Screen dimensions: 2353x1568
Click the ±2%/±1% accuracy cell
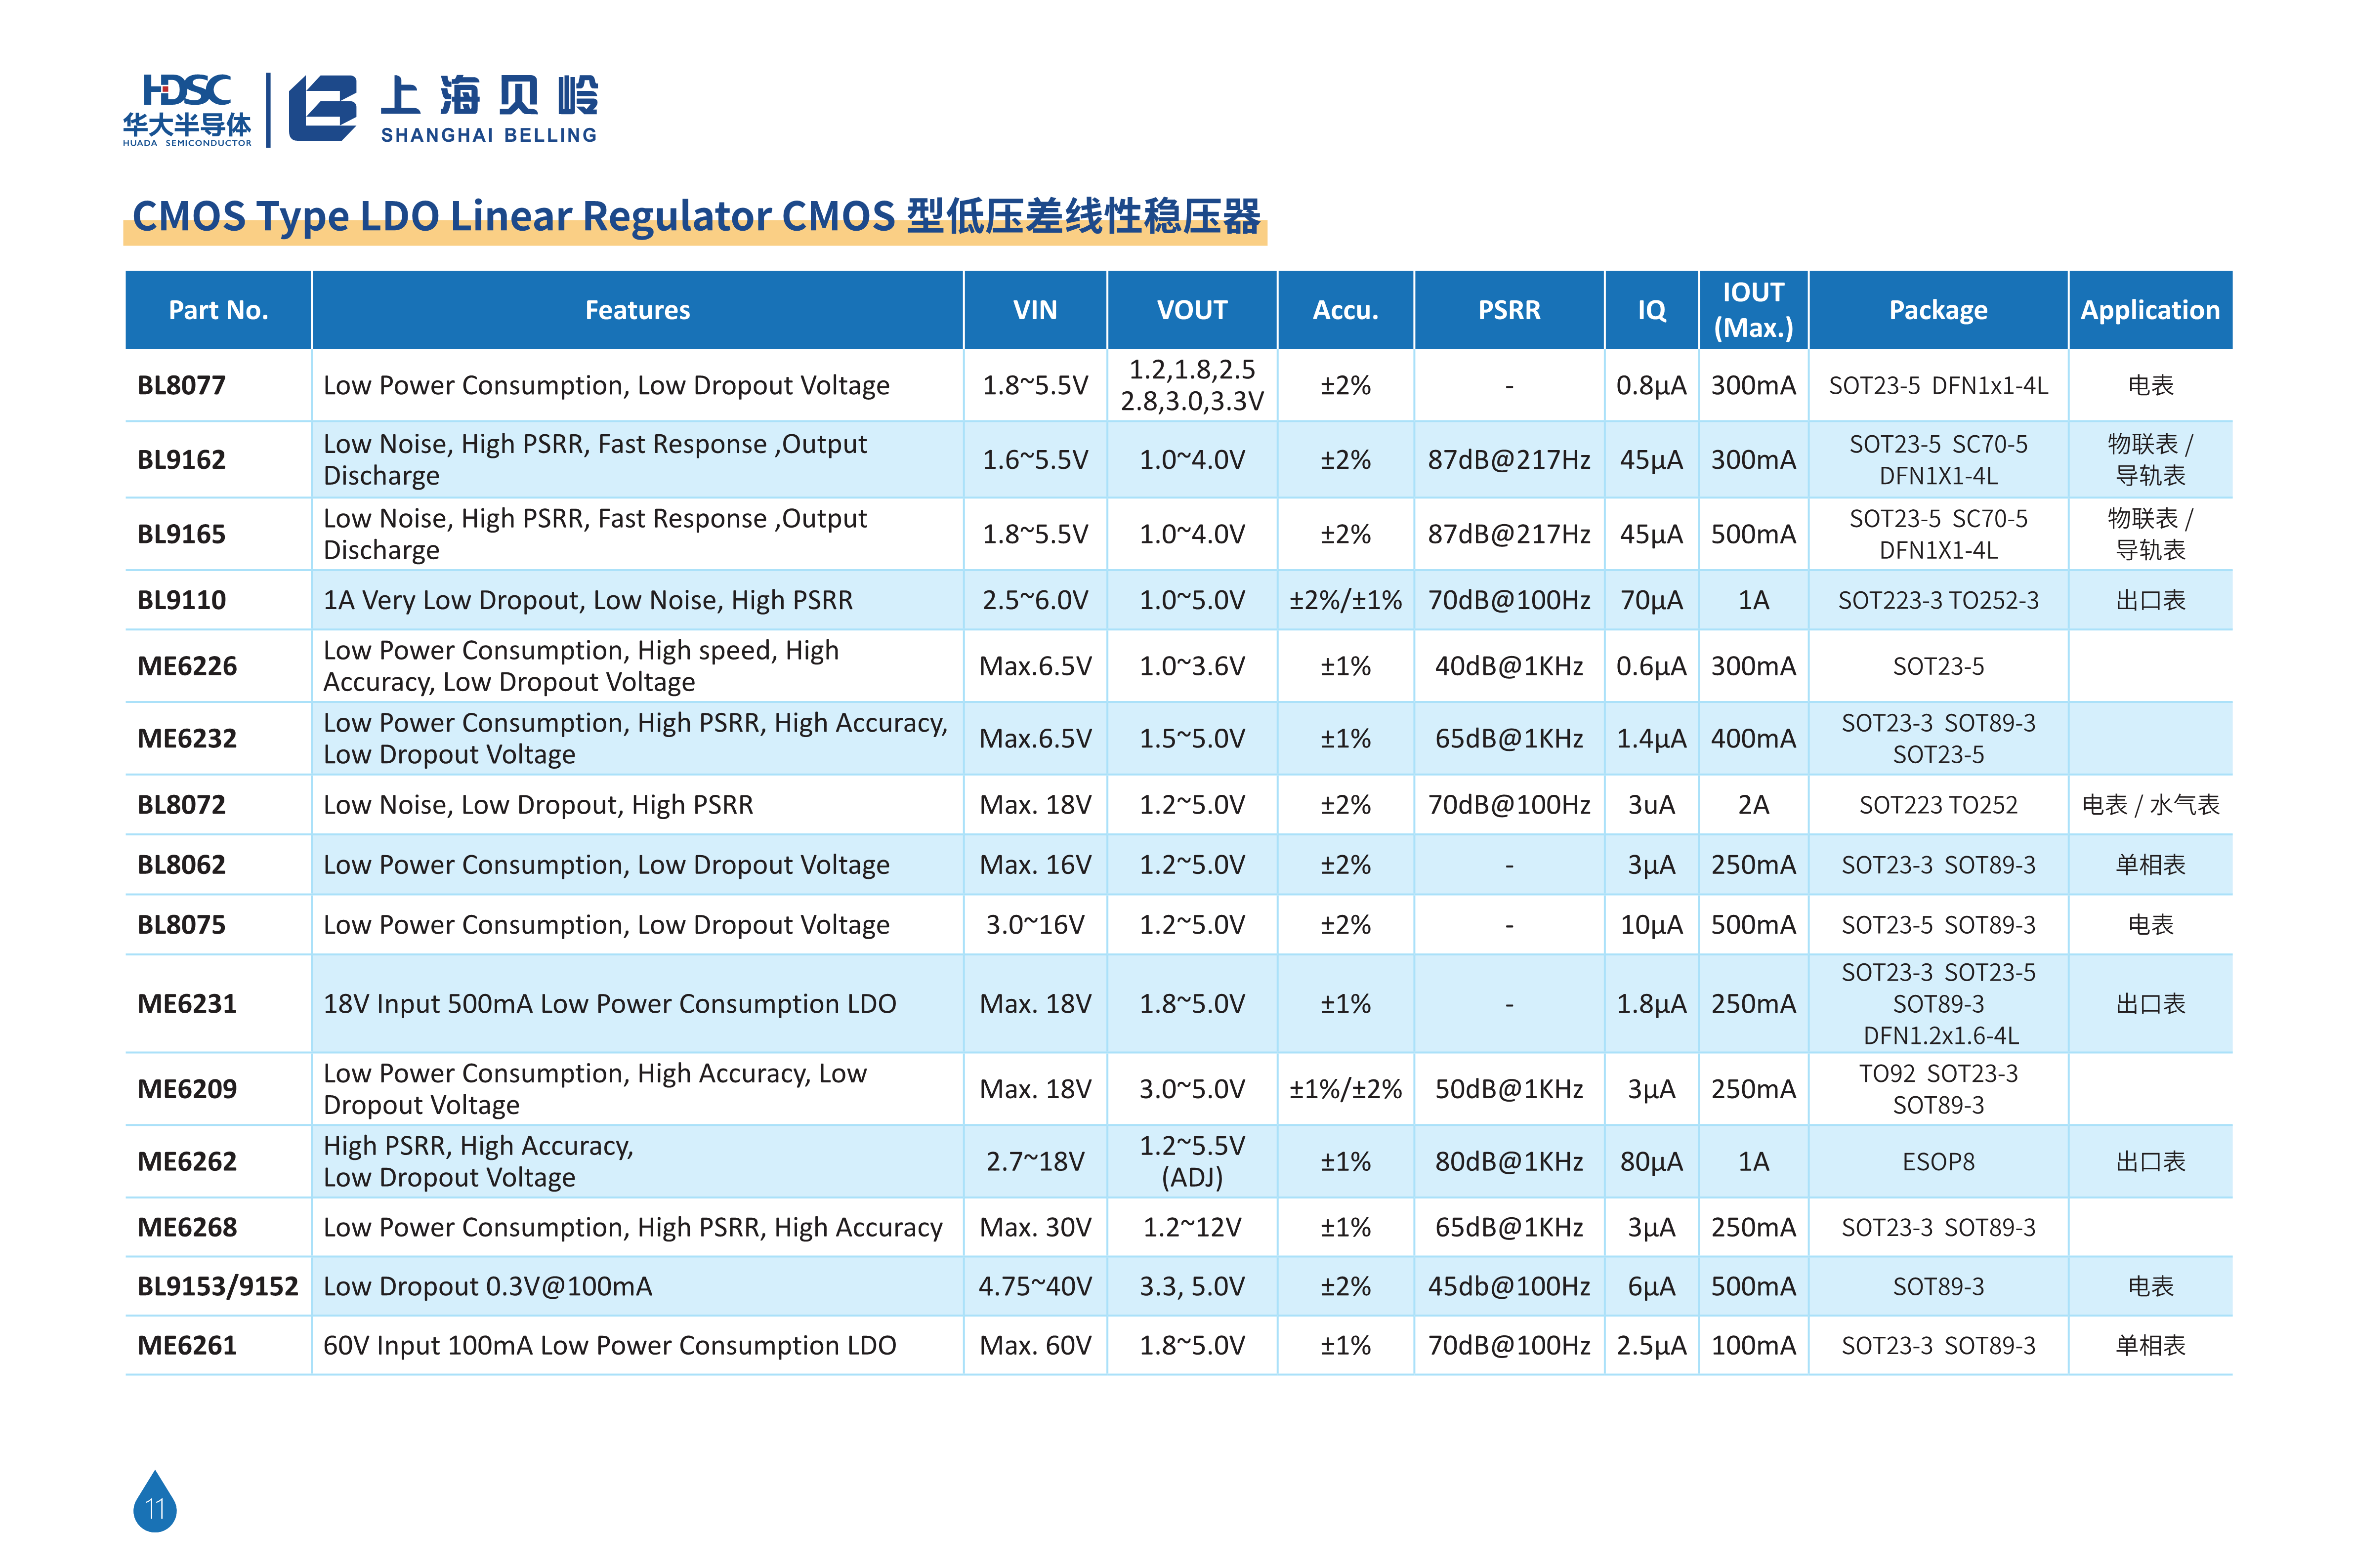1345,600
